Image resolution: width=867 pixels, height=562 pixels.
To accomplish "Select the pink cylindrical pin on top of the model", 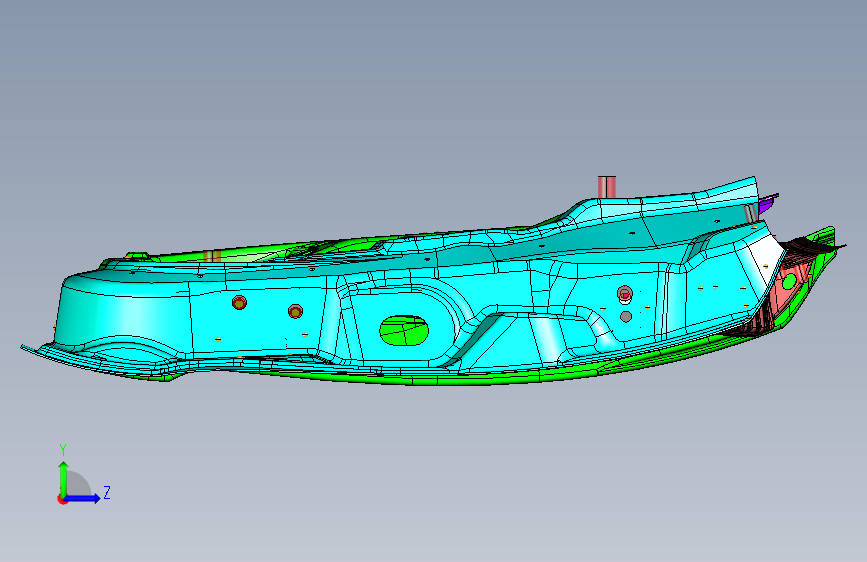I will coord(607,186).
